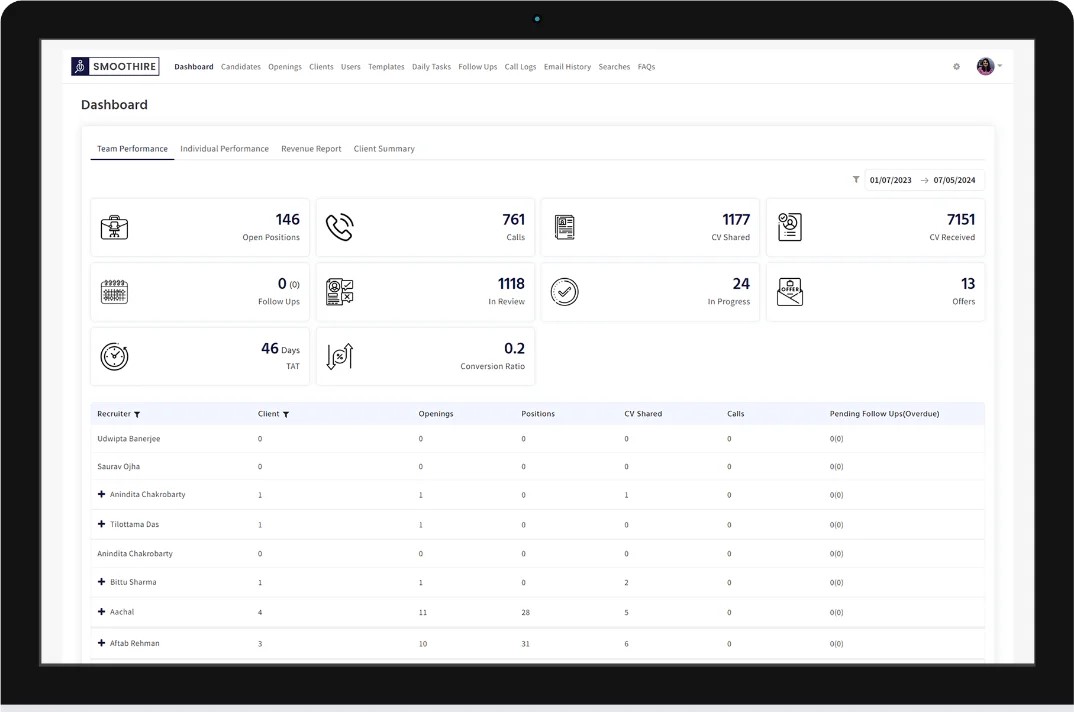The height and width of the screenshot is (712, 1074).
Task: Expand the Aachal recruiter row
Action: [101, 611]
